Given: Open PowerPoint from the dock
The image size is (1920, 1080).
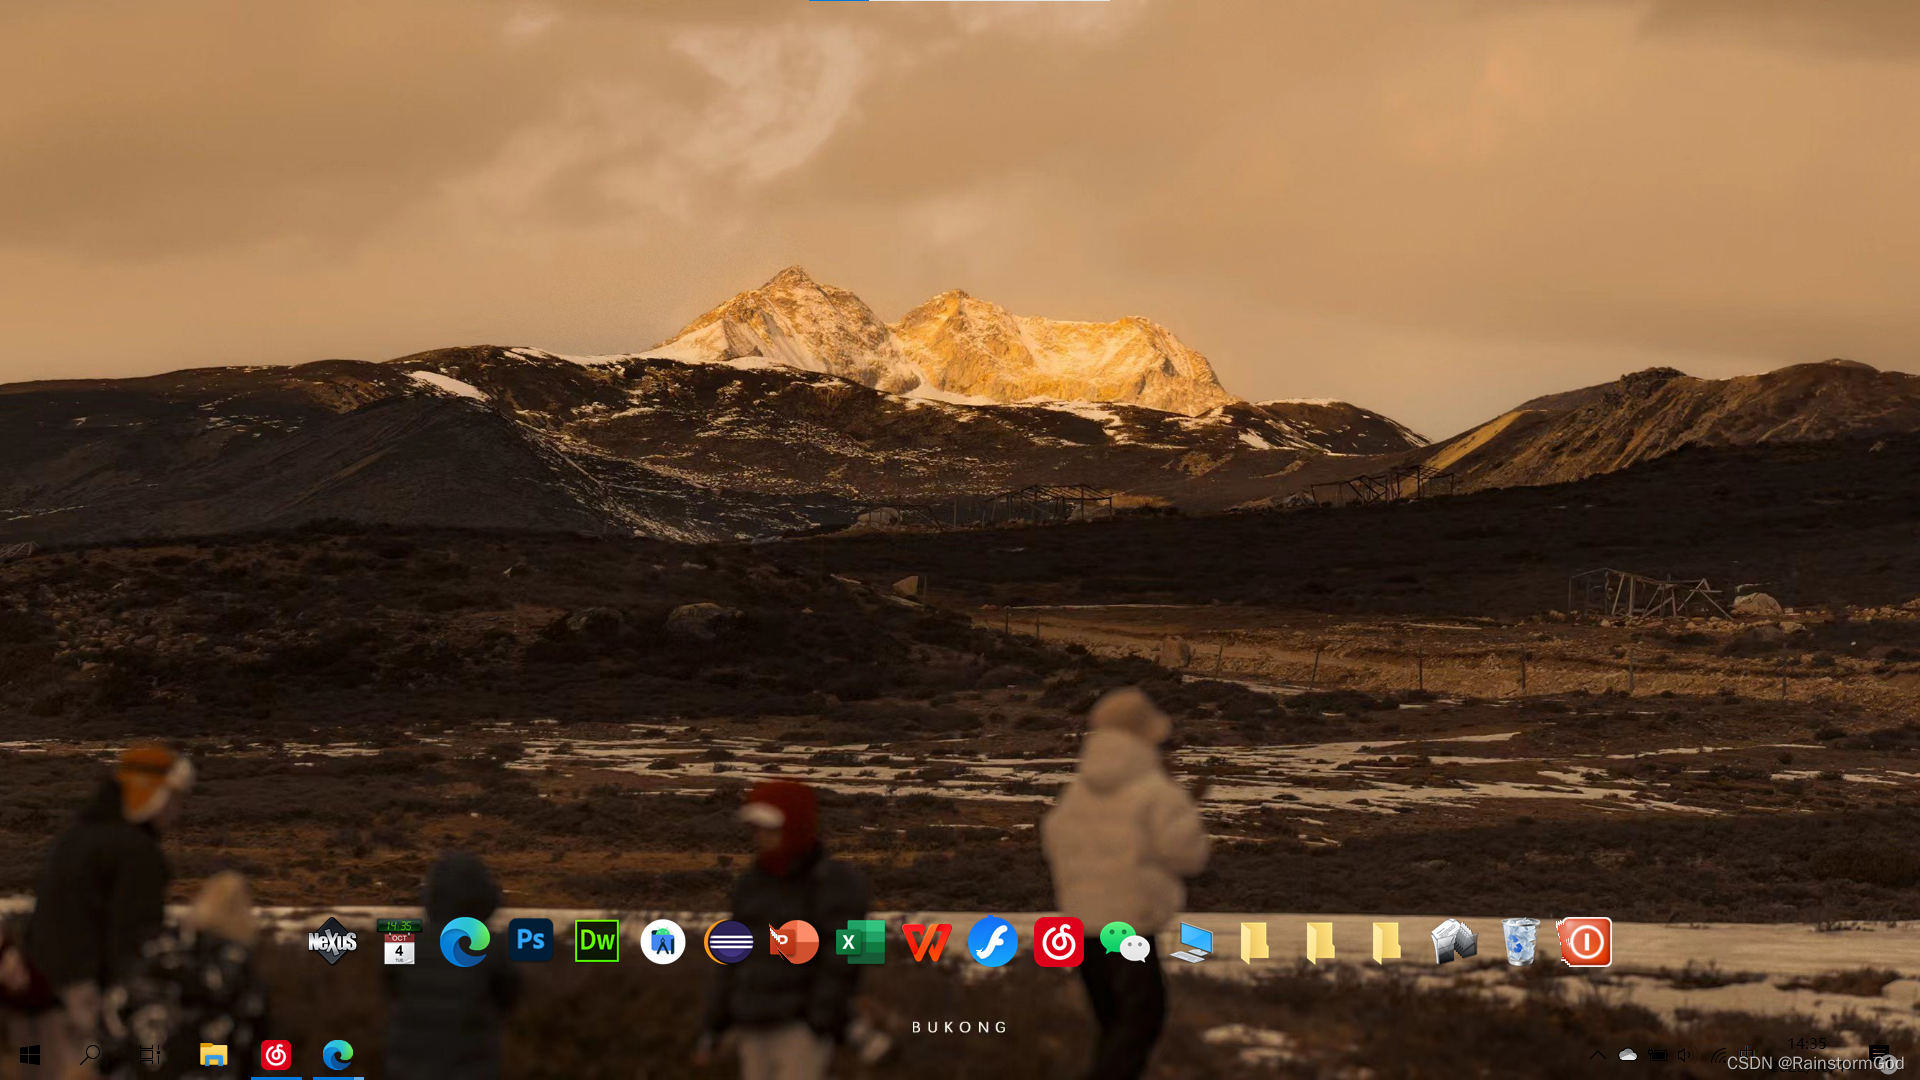Looking at the screenshot, I should tap(794, 942).
